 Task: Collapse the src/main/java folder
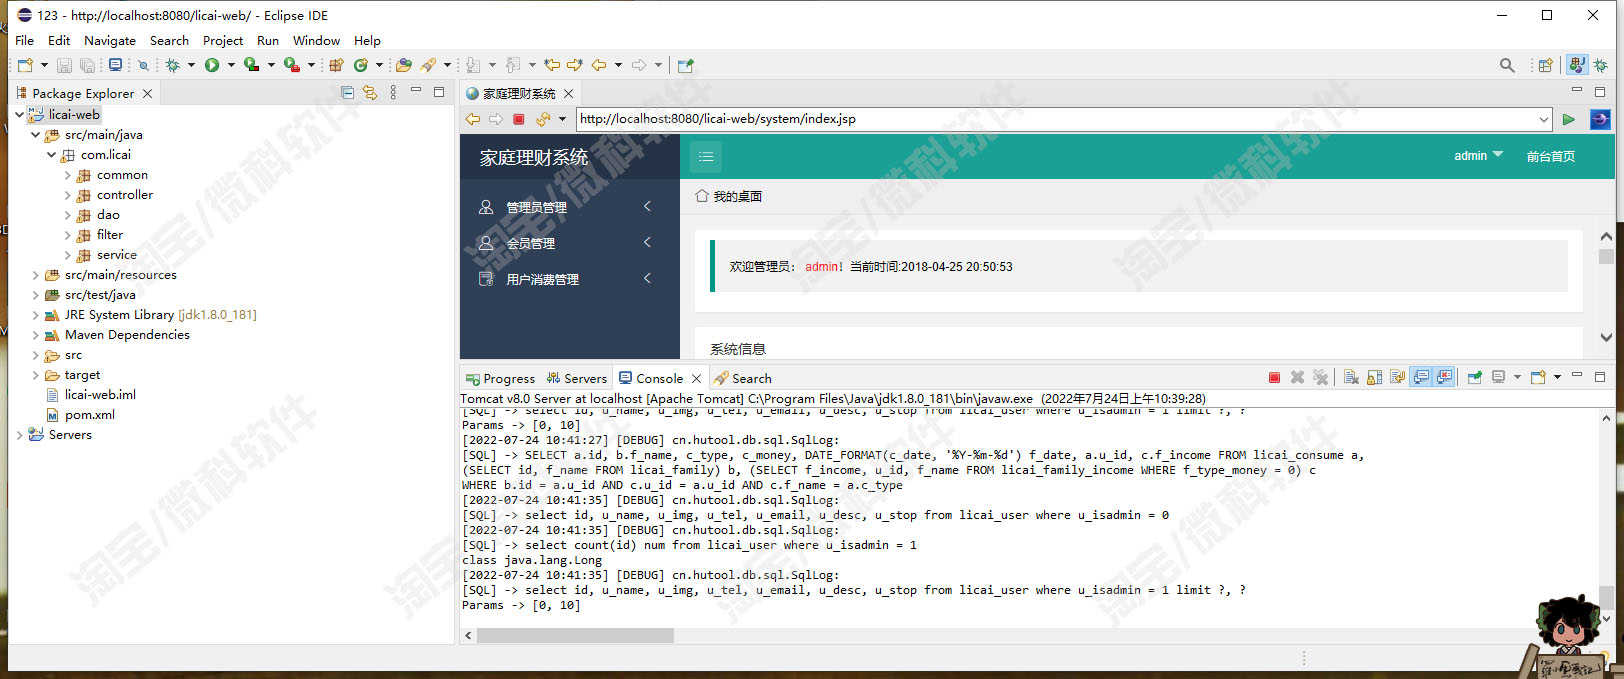[35, 135]
